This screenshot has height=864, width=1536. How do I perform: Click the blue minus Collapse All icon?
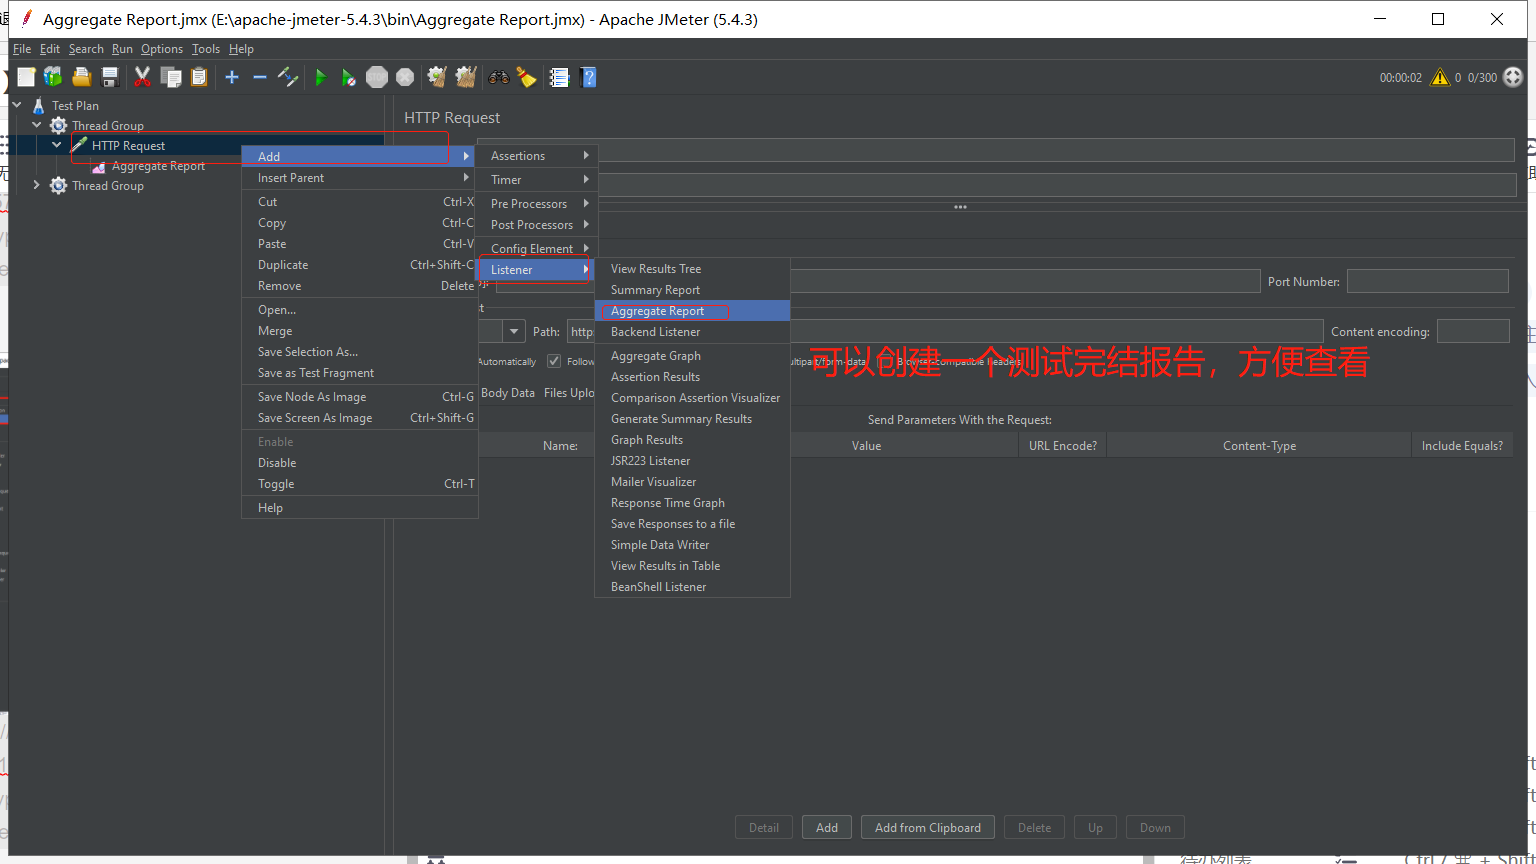click(x=260, y=77)
